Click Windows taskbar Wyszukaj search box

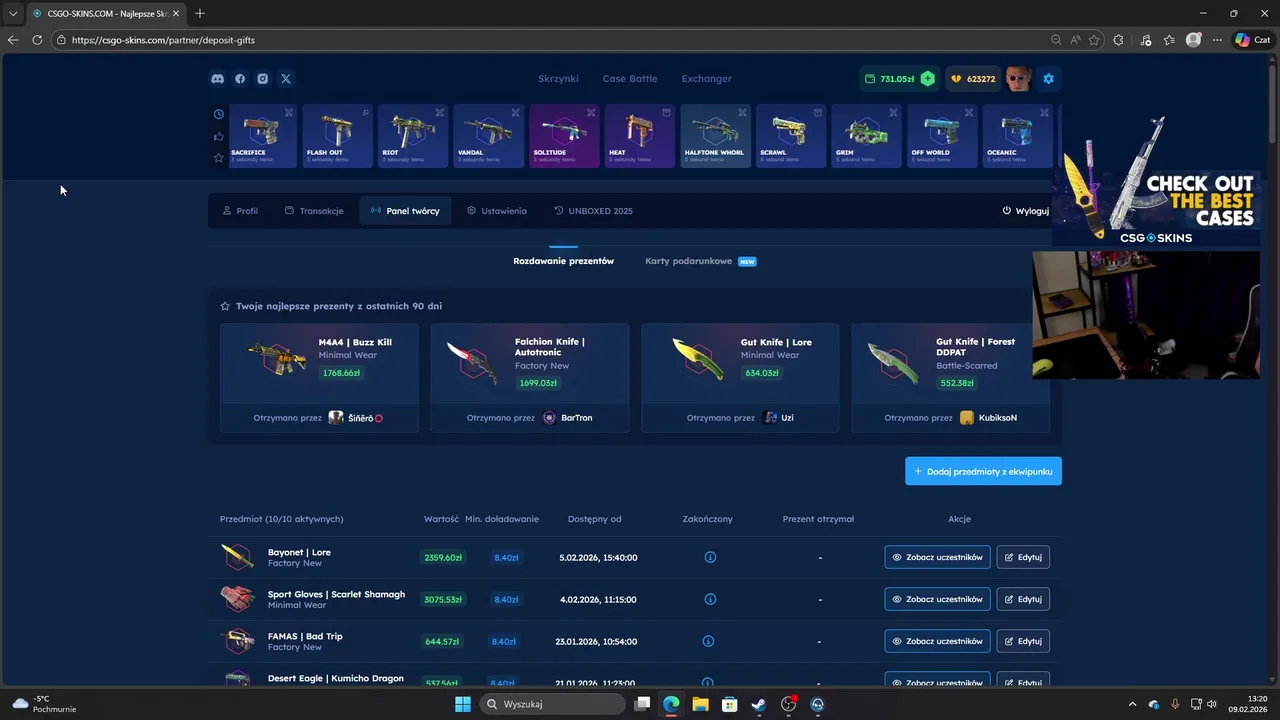point(553,704)
